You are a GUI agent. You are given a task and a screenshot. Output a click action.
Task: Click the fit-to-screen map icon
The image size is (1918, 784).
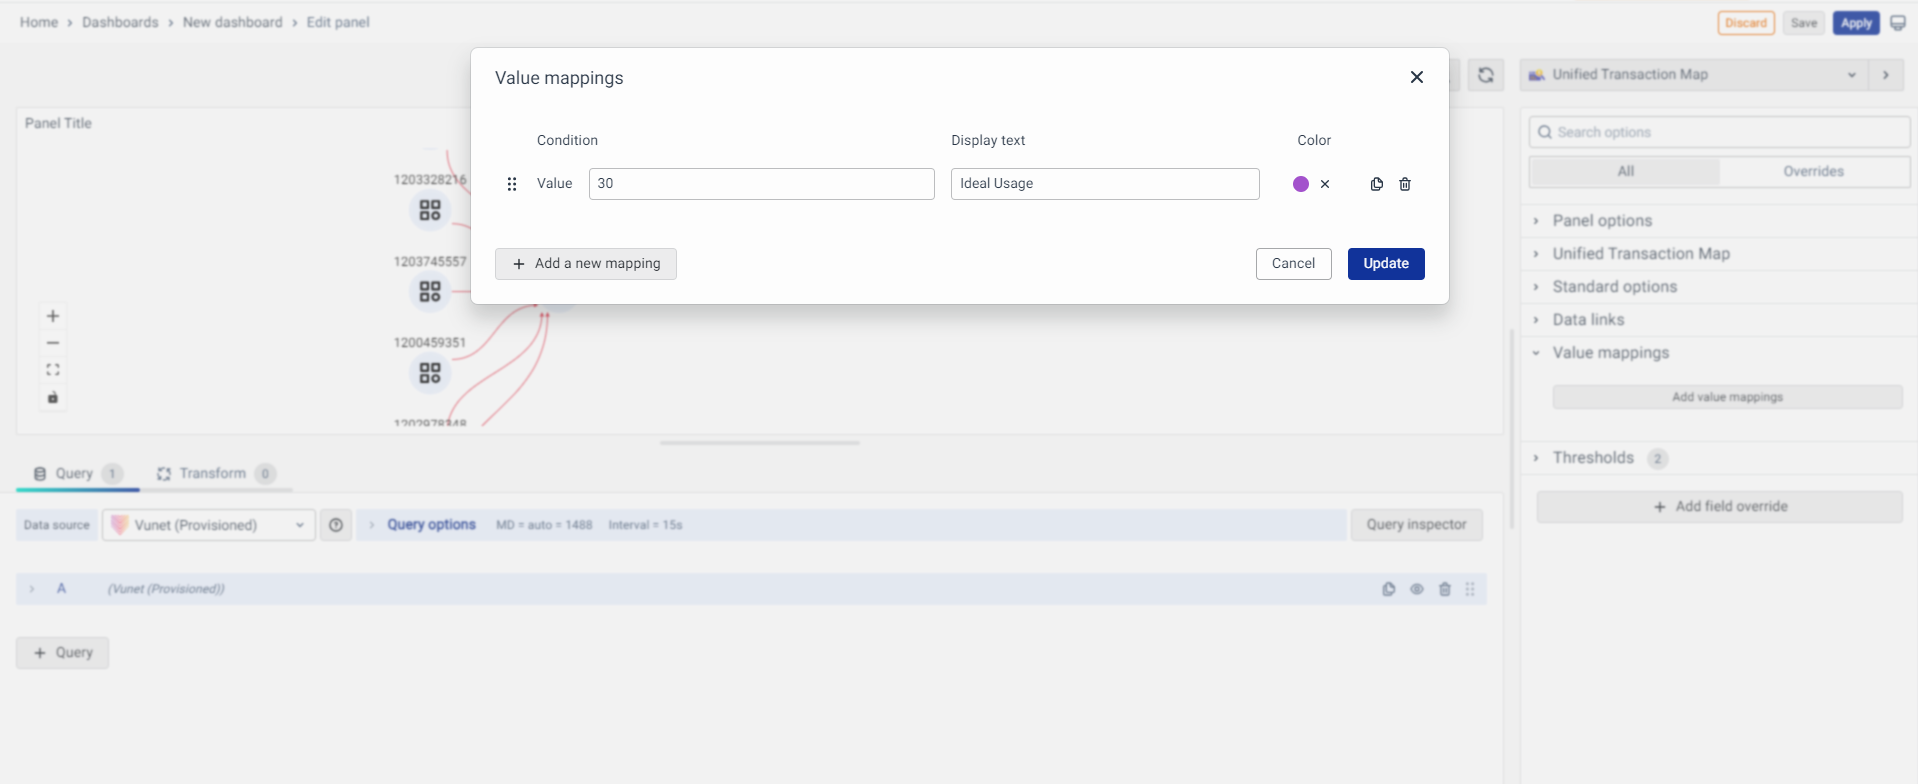[x=53, y=370]
